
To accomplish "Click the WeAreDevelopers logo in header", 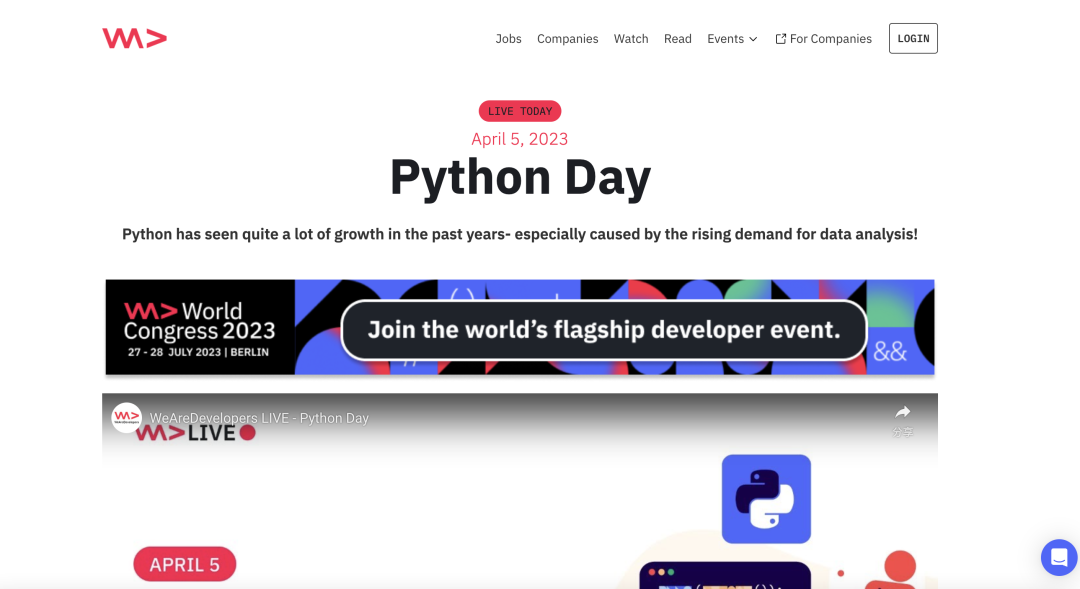I will [134, 39].
